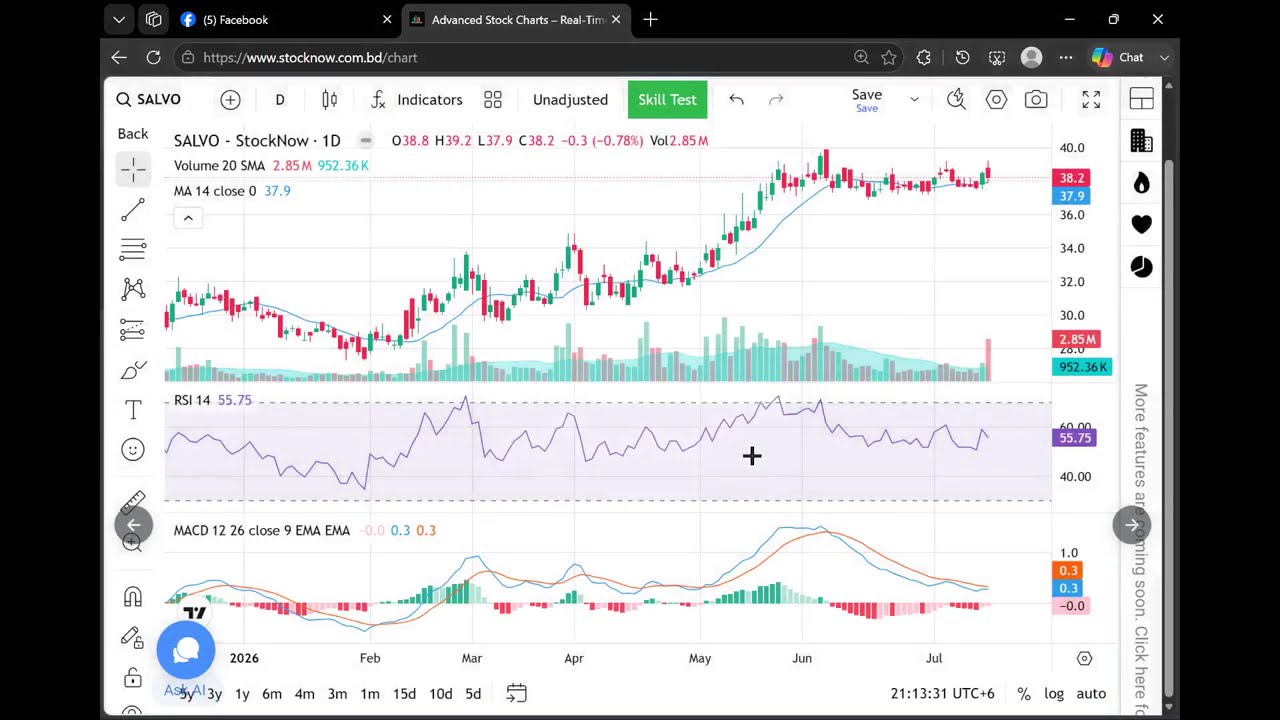Toggle percent scale on price axis

(x=1024, y=693)
